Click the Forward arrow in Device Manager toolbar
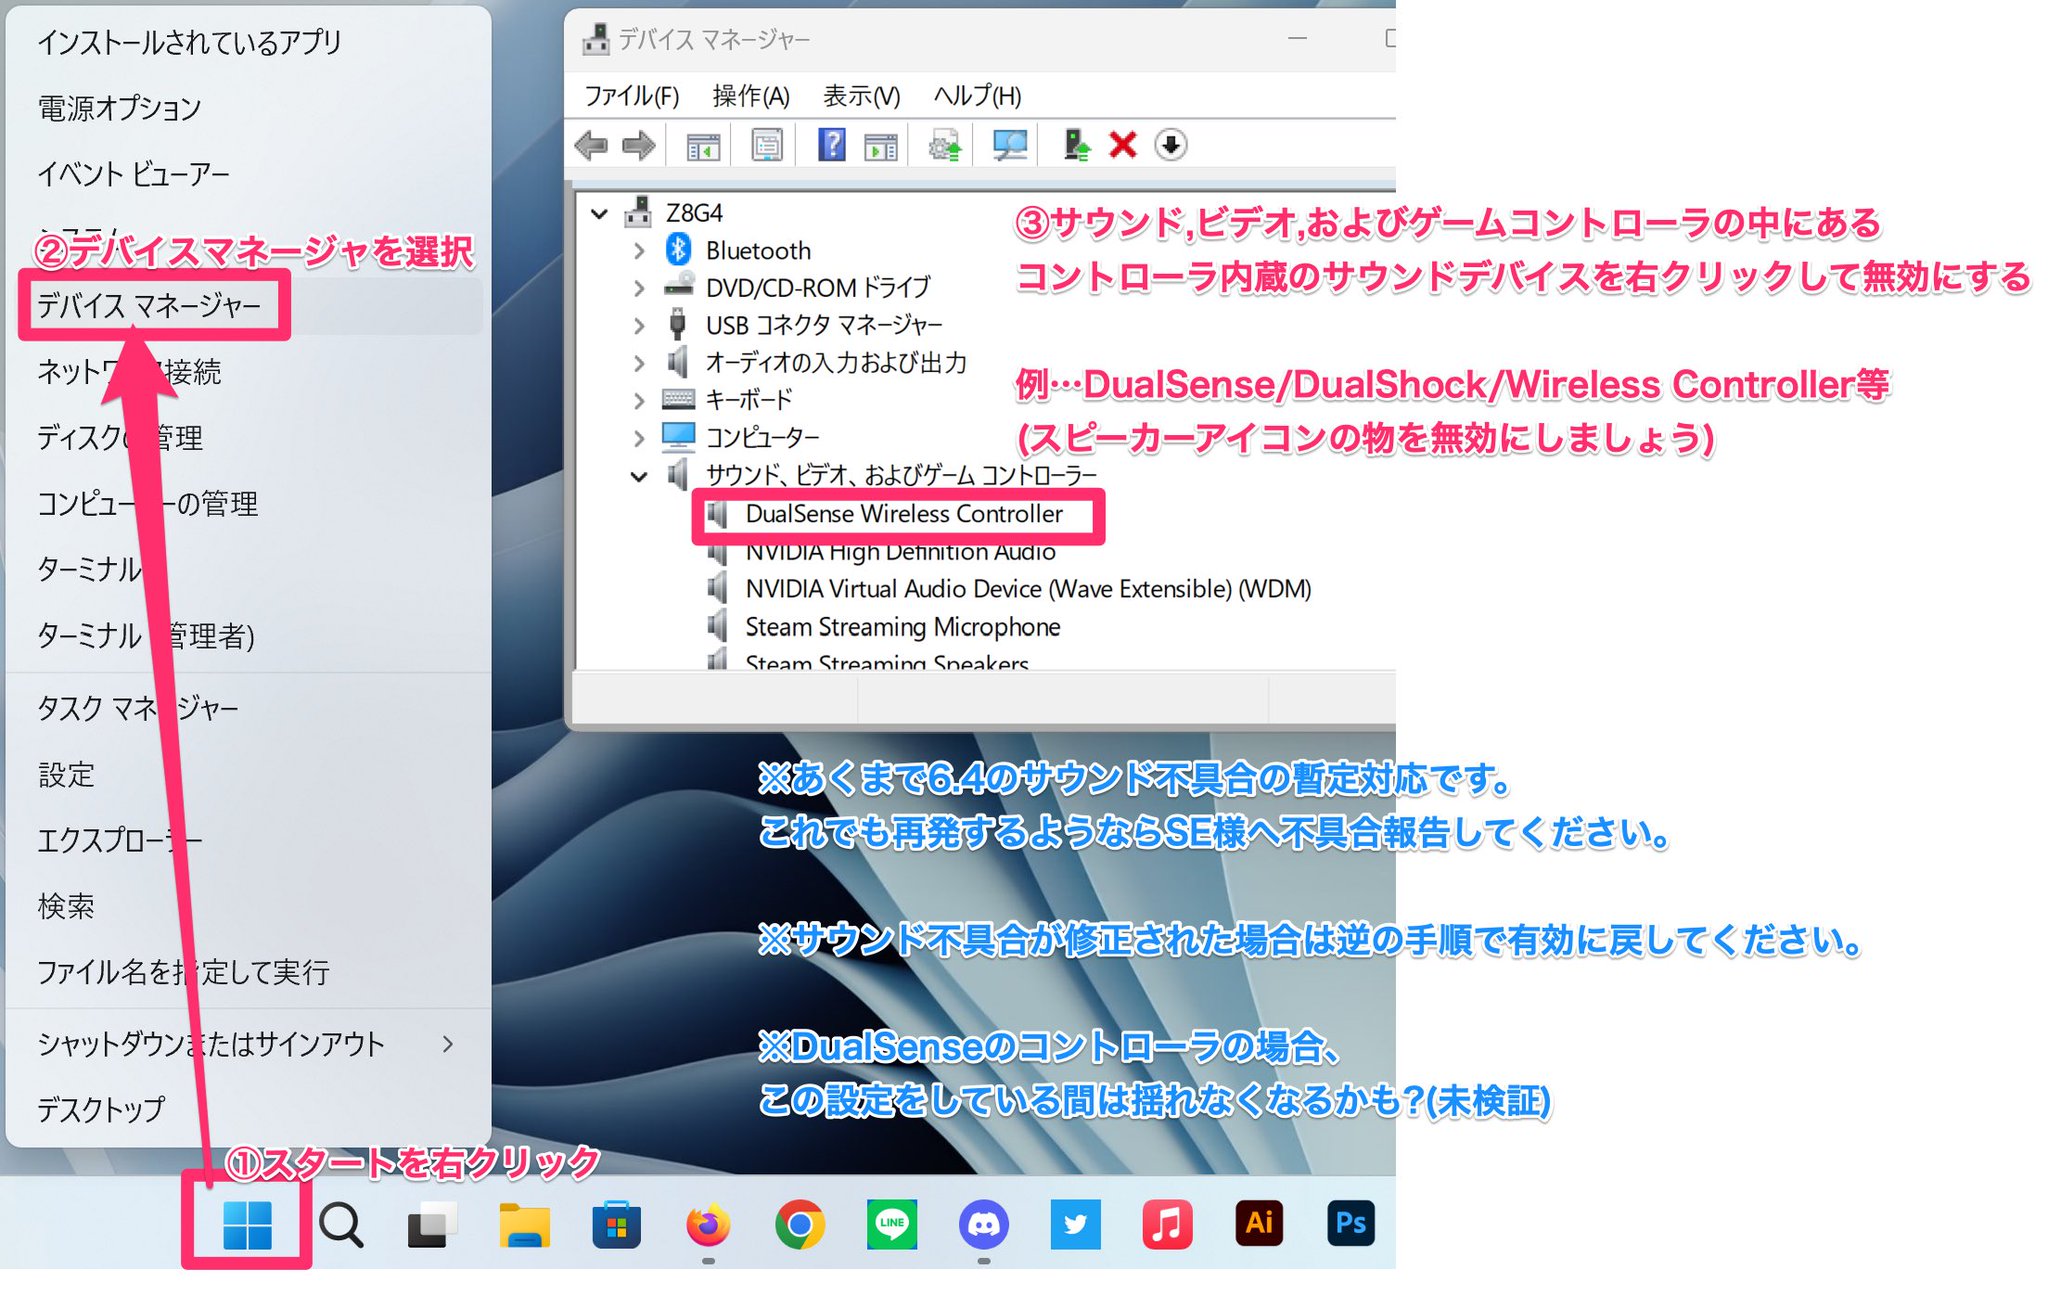The height and width of the screenshot is (1308, 2048). [638, 146]
